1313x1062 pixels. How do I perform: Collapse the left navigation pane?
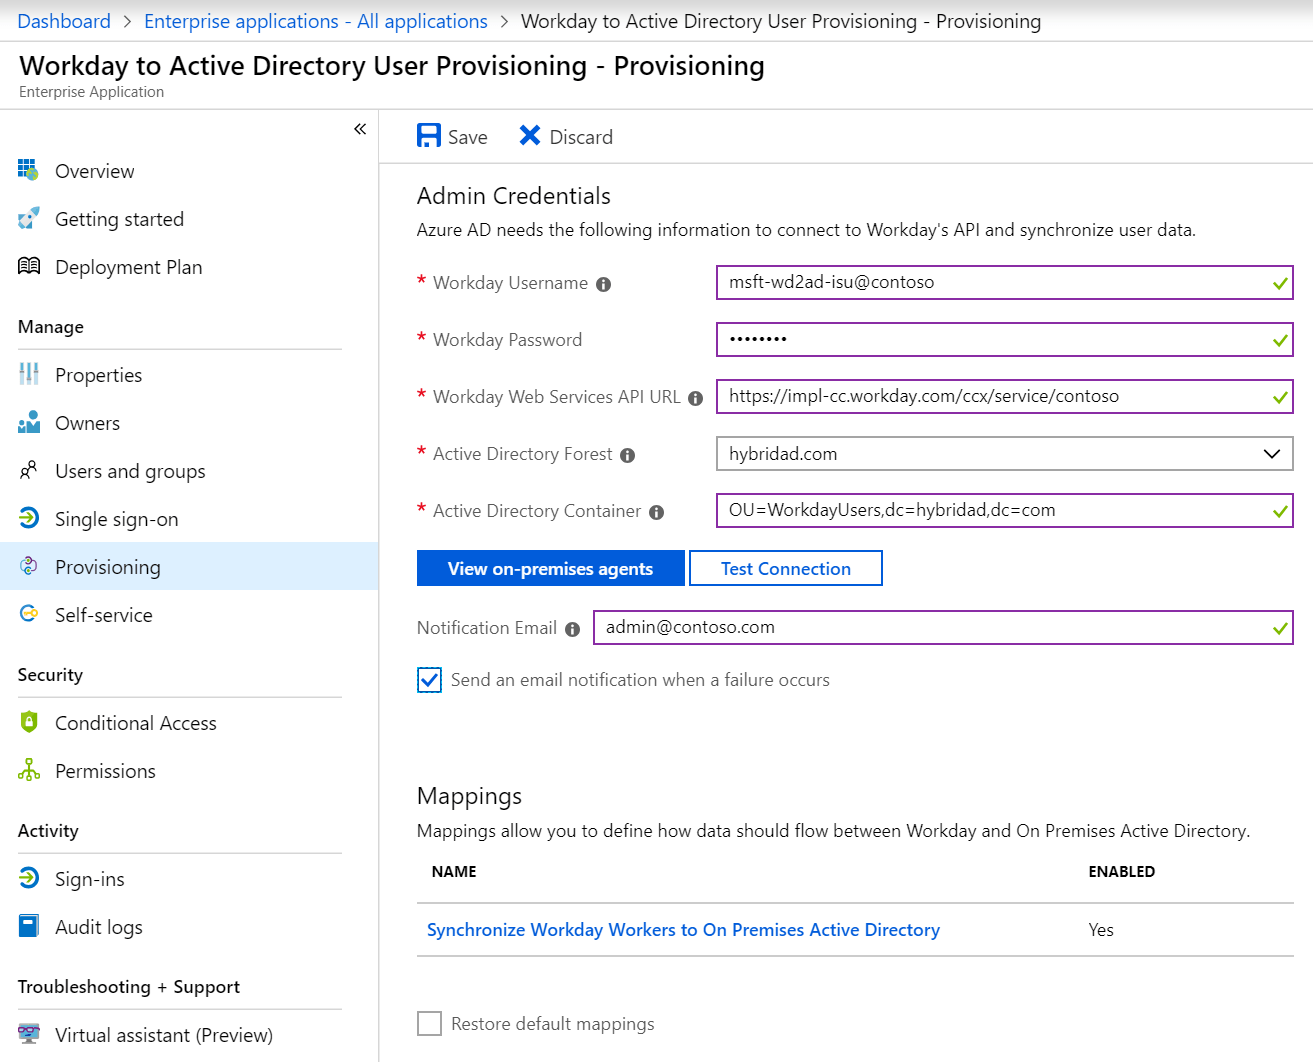pos(360,128)
